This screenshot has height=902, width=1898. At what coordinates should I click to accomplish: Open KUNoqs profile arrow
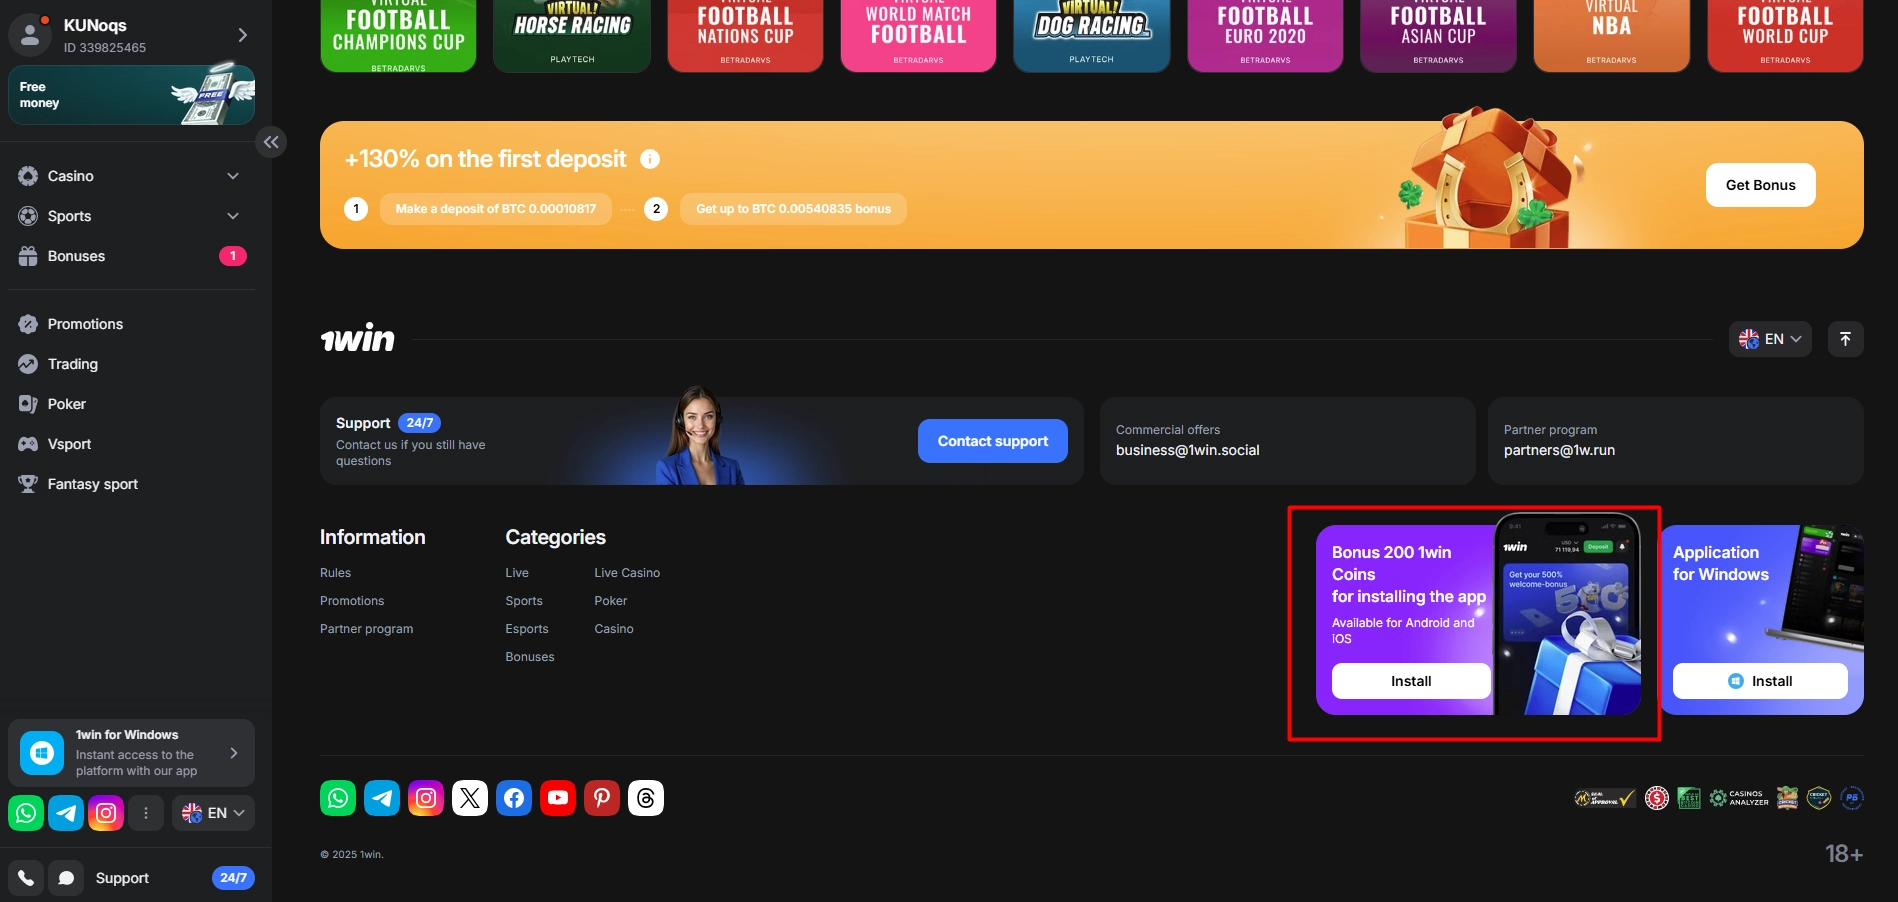242,35
